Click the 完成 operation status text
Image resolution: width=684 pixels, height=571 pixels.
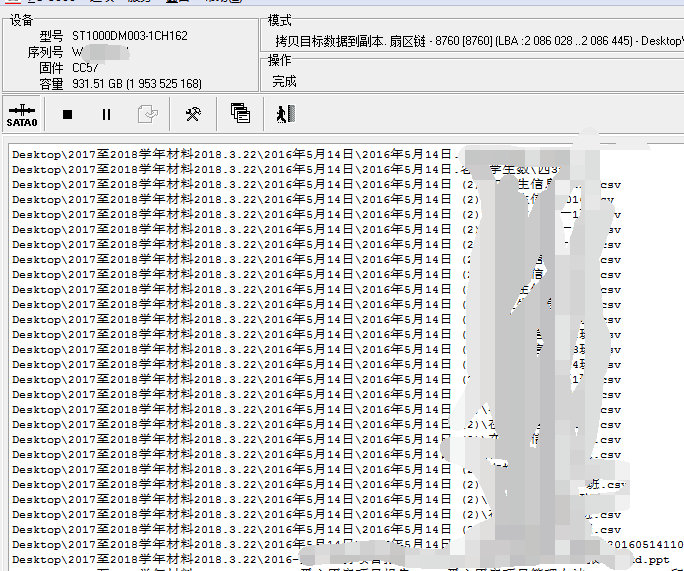click(x=284, y=81)
